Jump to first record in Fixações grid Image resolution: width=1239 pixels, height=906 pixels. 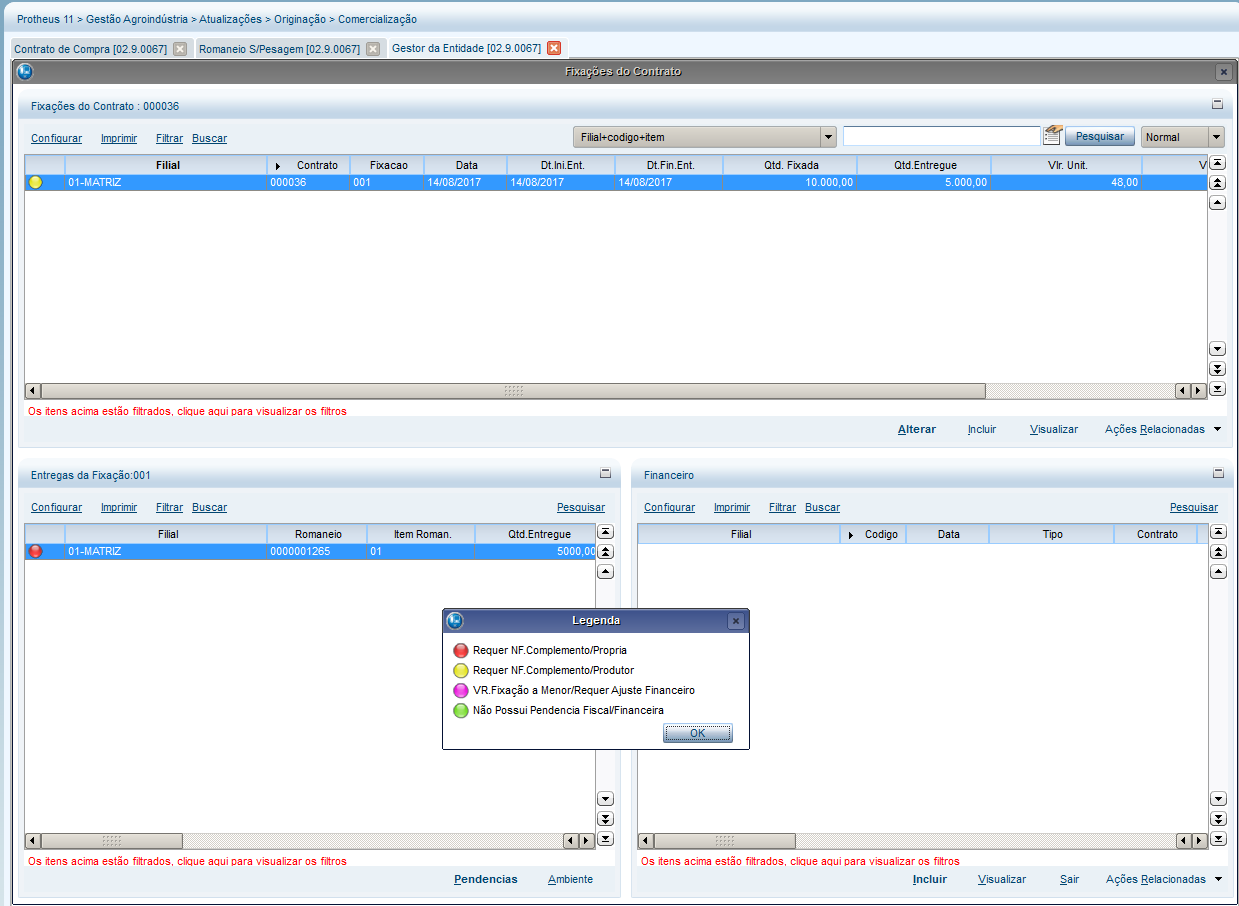pyautogui.click(x=1218, y=162)
